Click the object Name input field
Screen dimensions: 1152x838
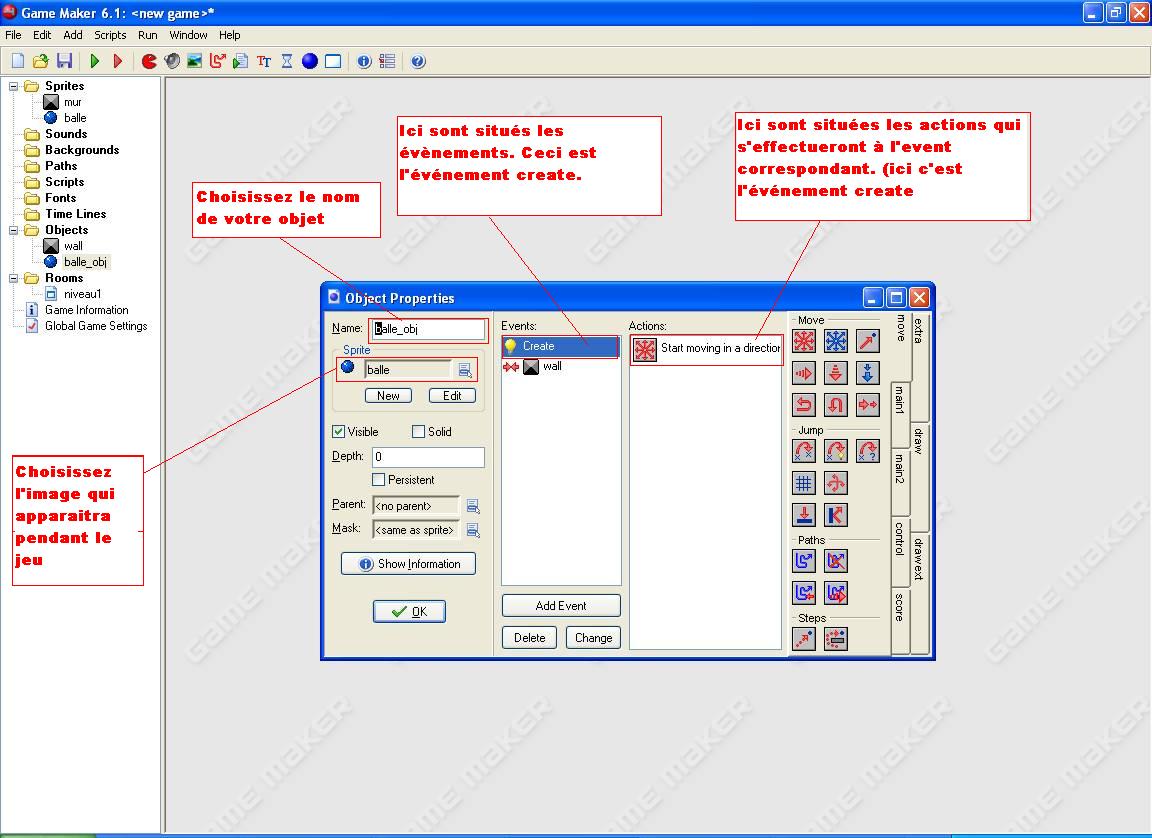(x=428, y=329)
